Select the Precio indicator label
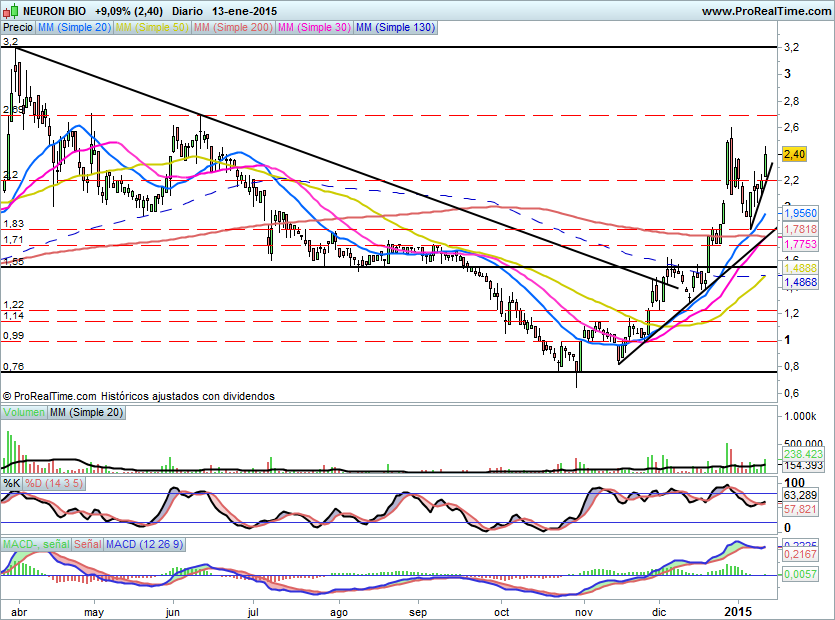 click(x=17, y=28)
